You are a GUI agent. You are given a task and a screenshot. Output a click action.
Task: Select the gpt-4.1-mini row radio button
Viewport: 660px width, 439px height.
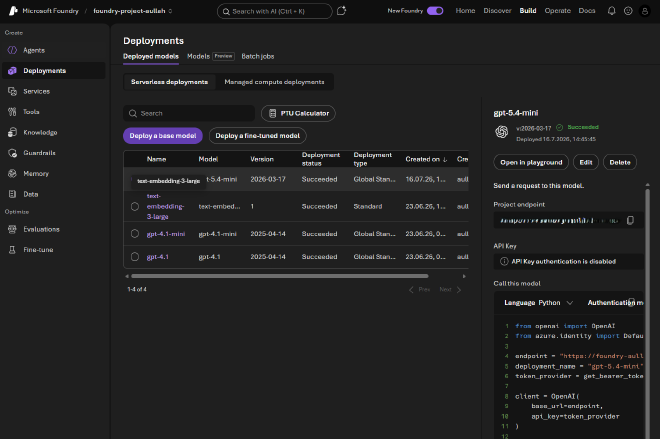pos(135,234)
